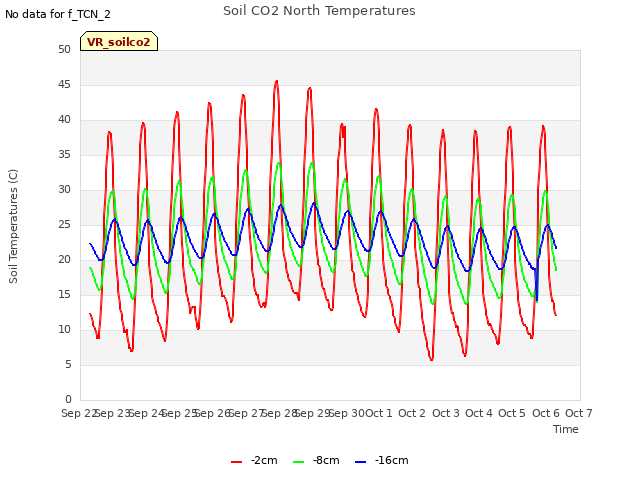Click the 40 value on y-axis
The width and height of the screenshot is (640, 480).
tap(64, 120)
